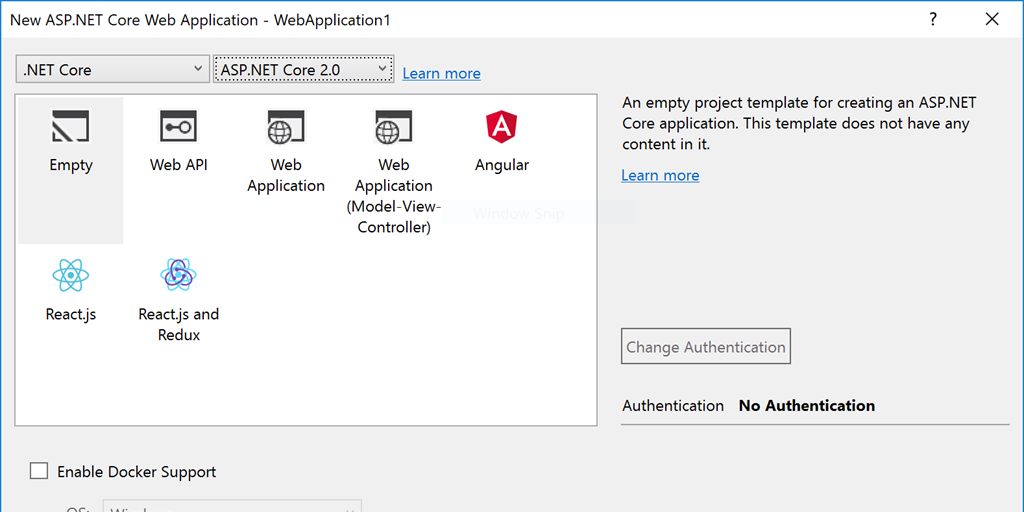Click the No Authentication status text
1024x512 pixels.
806,405
